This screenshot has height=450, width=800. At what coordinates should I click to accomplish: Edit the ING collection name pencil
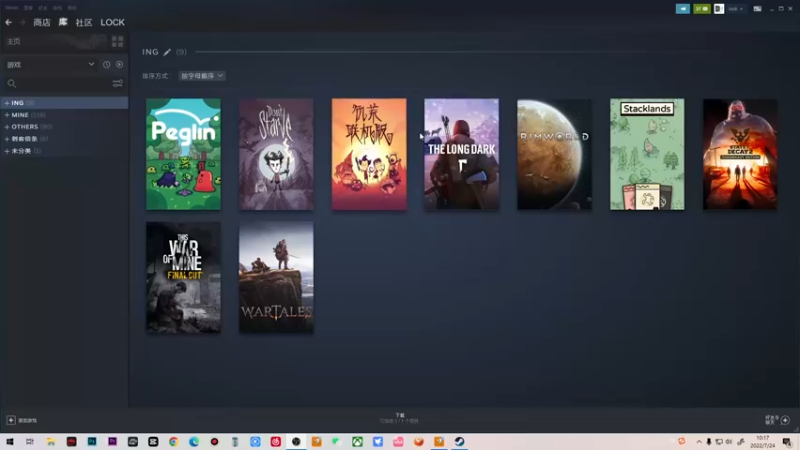pyautogui.click(x=167, y=52)
